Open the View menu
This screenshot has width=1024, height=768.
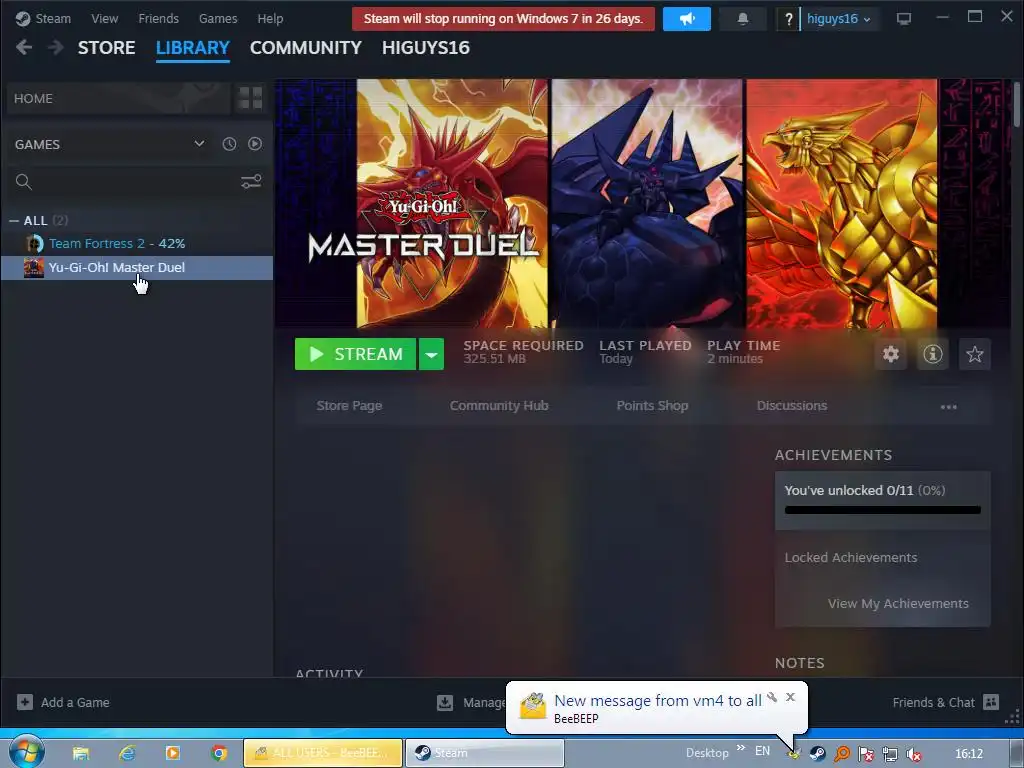coord(104,18)
